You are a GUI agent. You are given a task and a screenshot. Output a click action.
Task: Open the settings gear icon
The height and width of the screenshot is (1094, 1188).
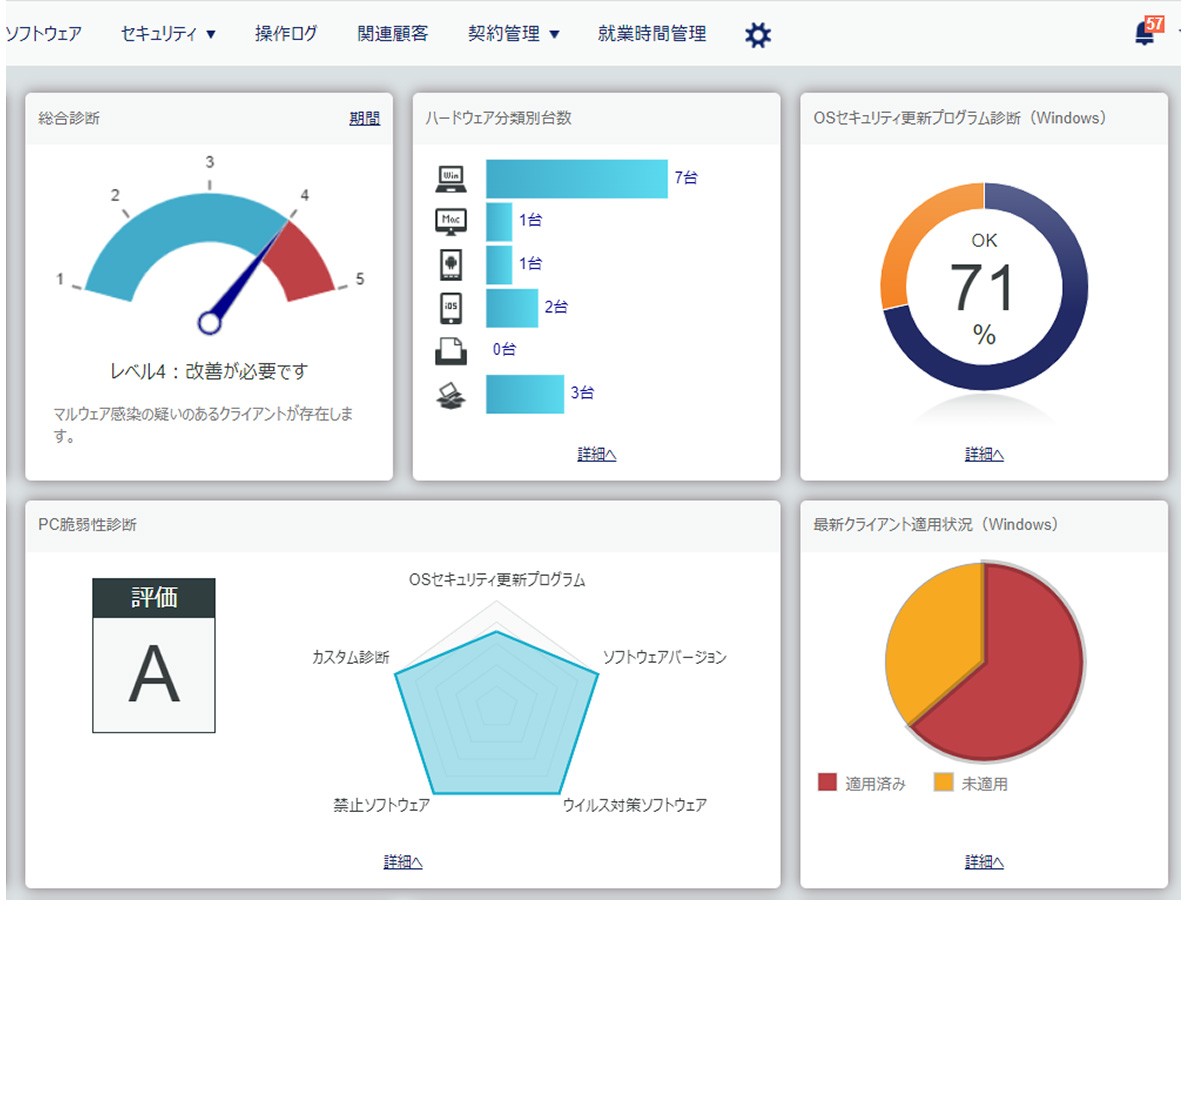point(758,35)
